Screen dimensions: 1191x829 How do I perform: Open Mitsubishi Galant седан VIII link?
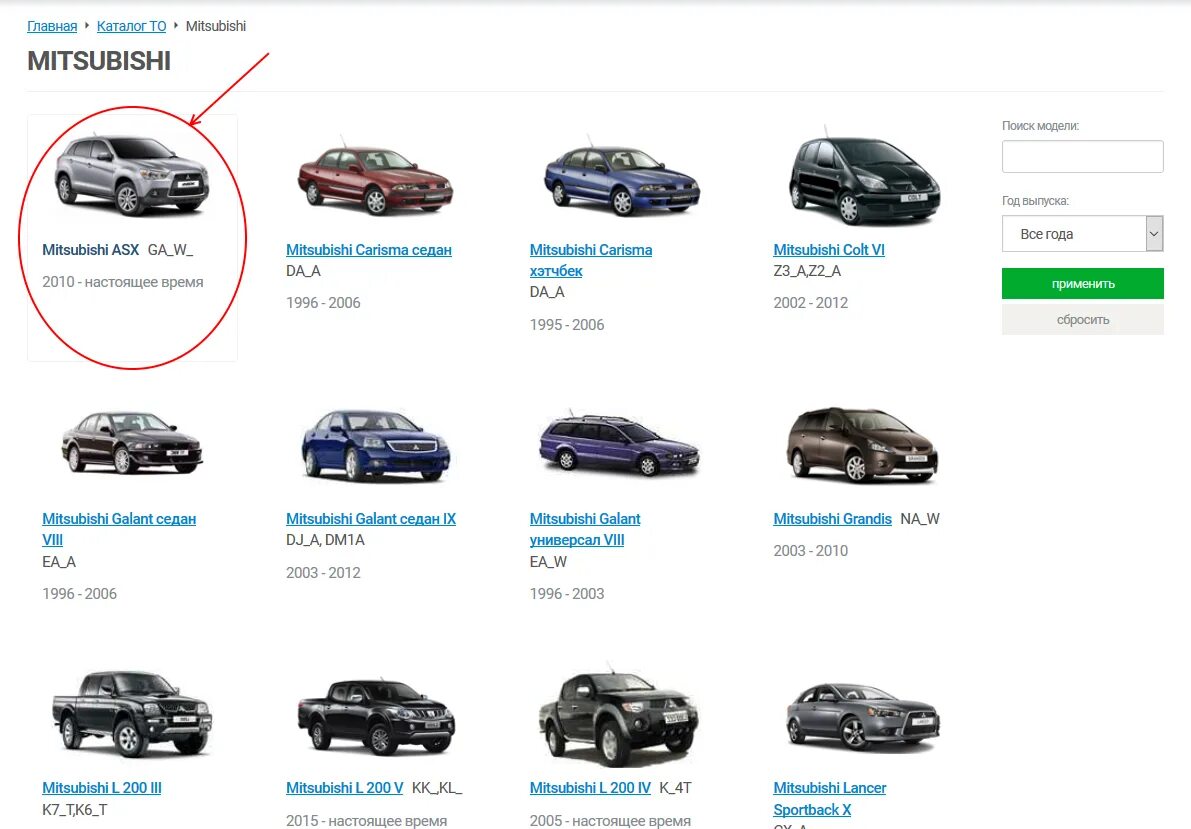(x=119, y=529)
